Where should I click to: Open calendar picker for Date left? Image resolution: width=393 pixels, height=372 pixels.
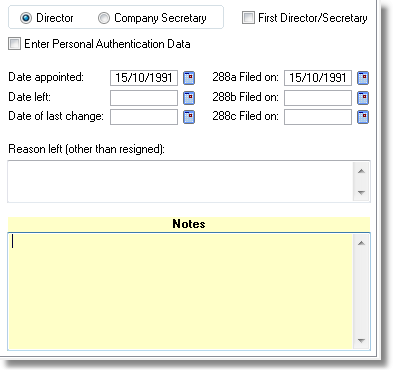189,98
